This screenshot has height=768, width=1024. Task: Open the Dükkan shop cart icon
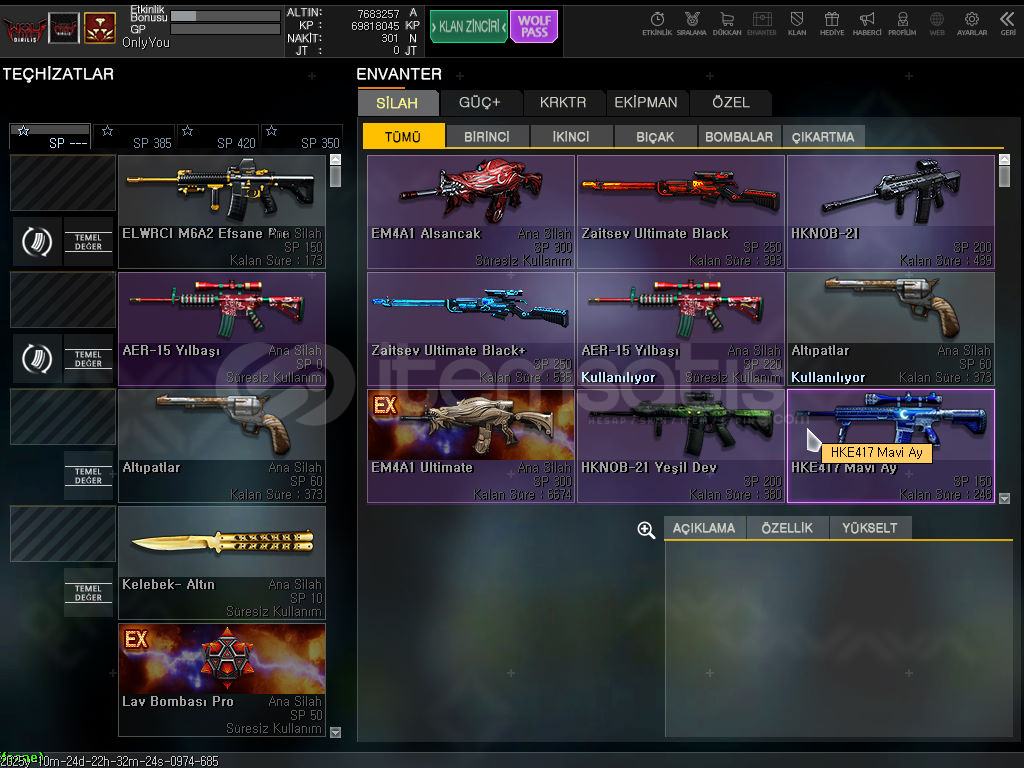point(727,24)
